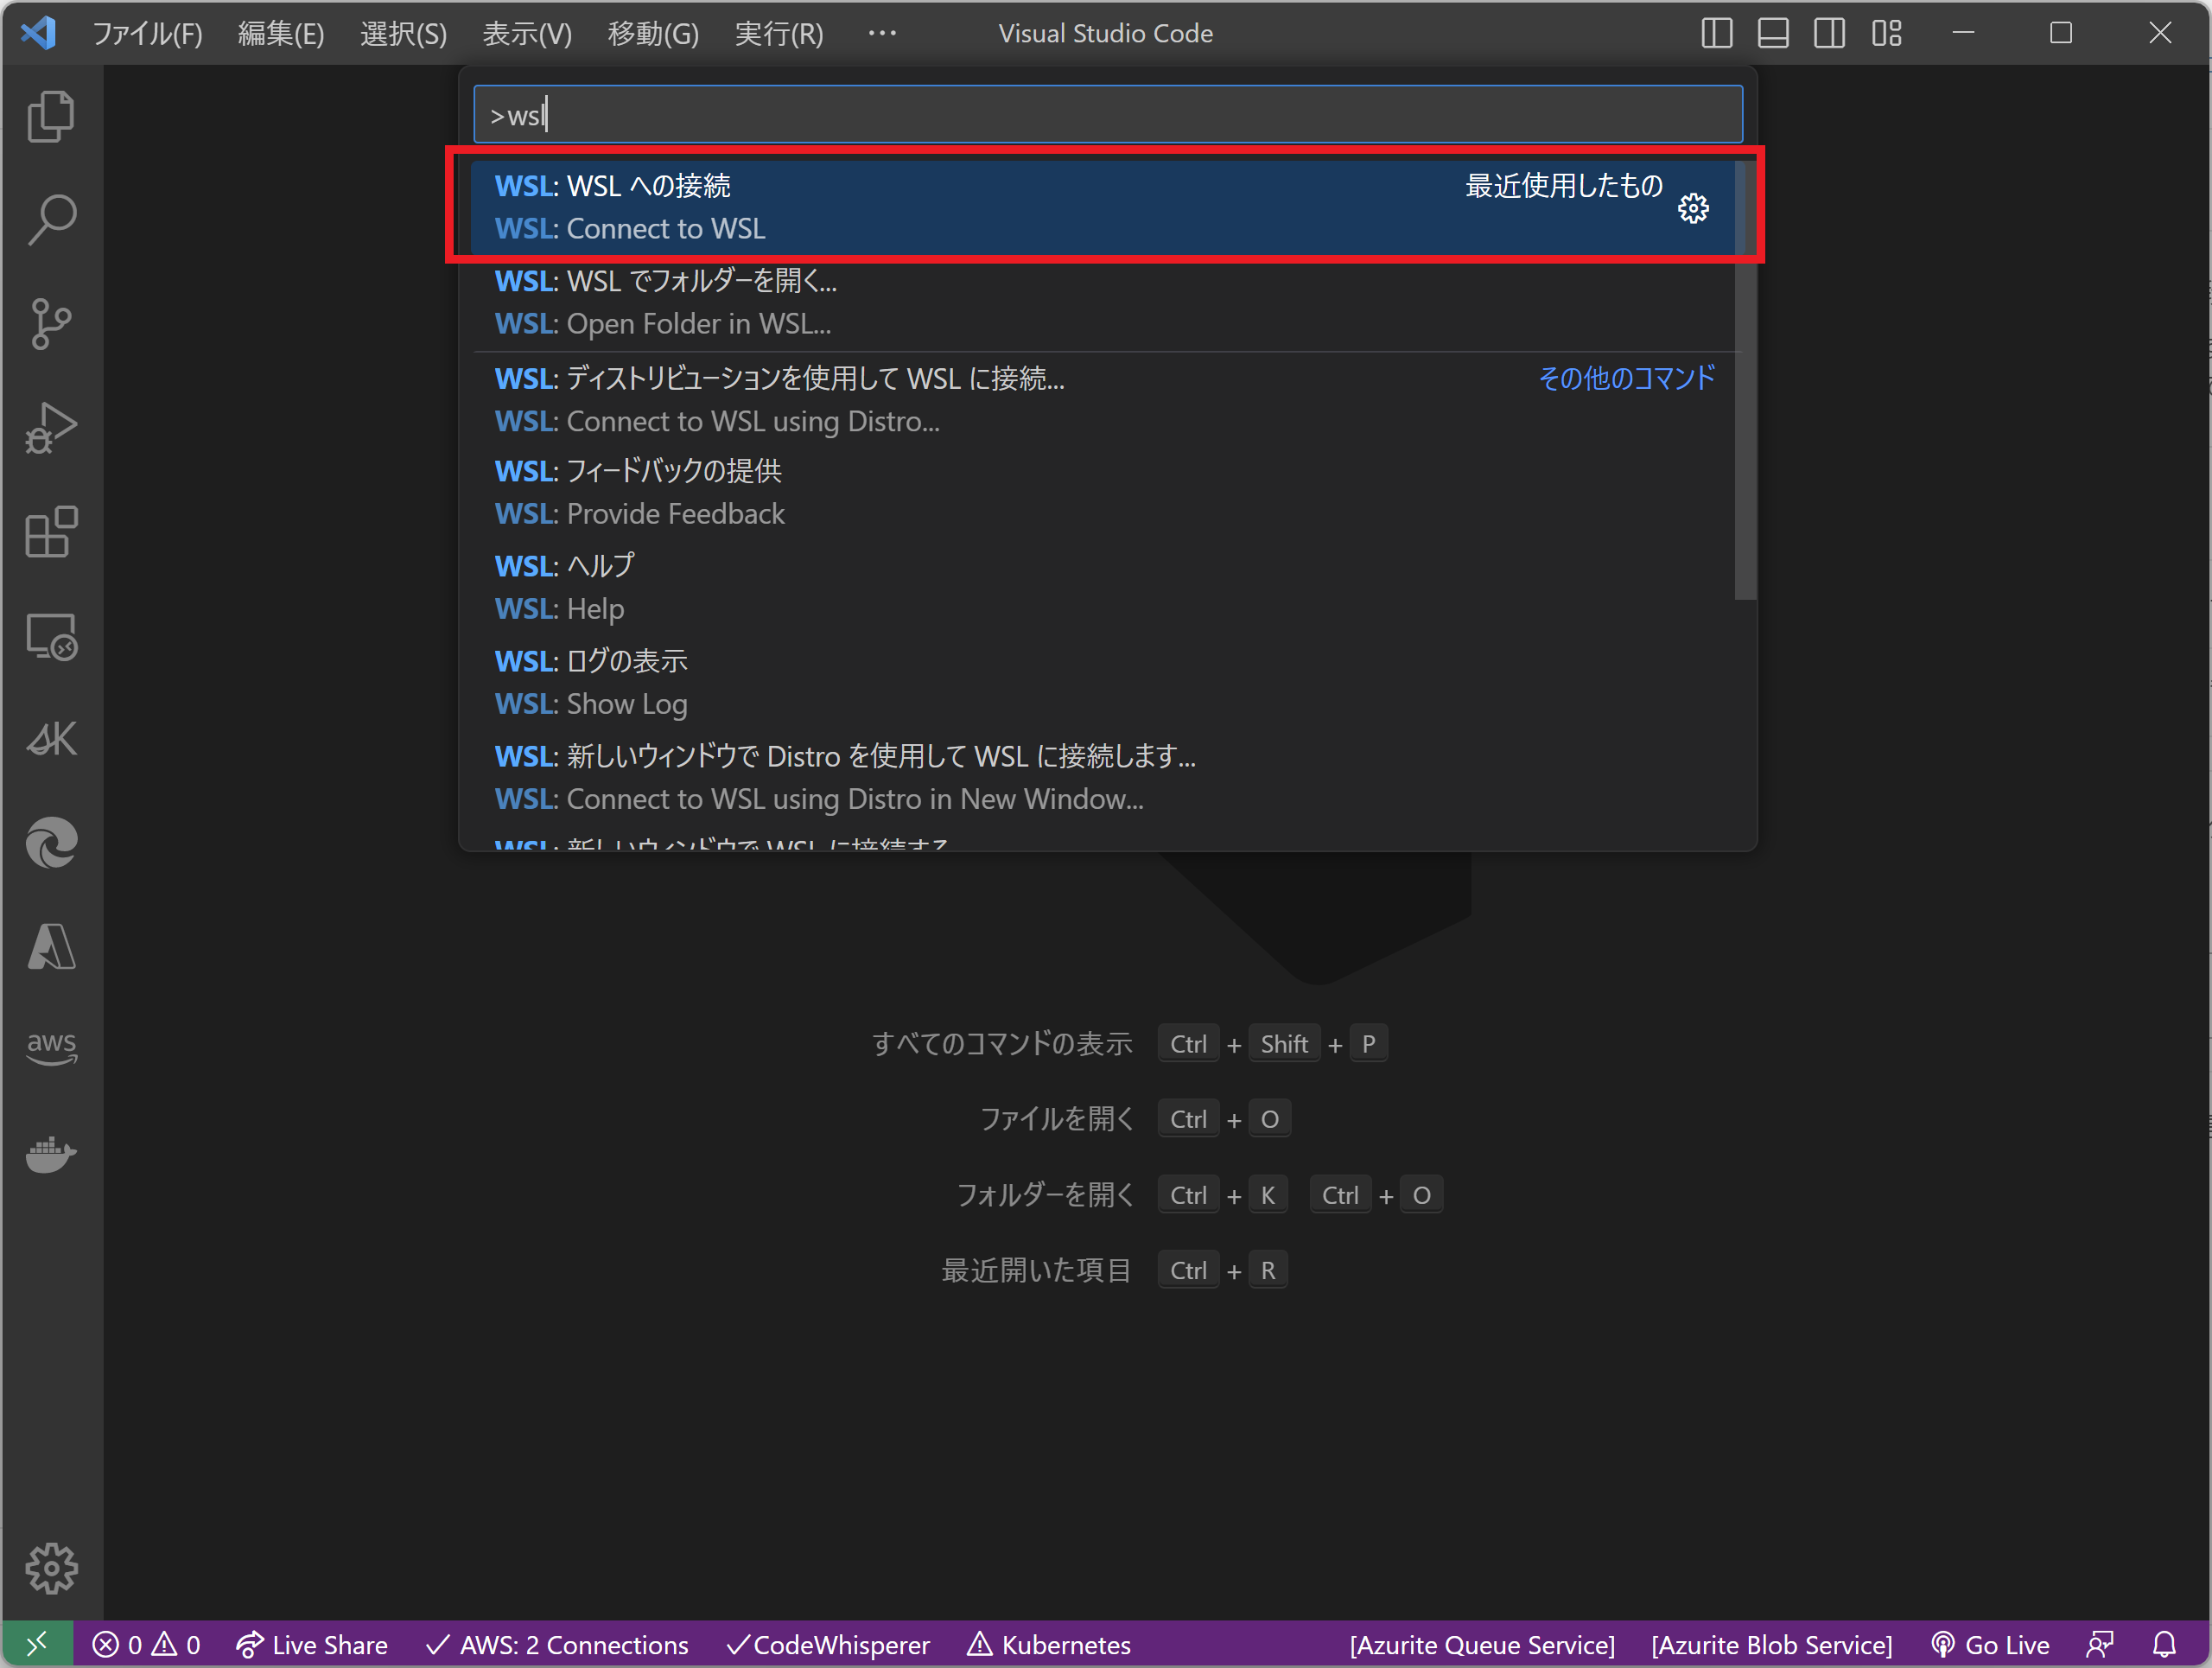Click the command list scrollbar
Screen dimensions: 2212x1668
pyautogui.click(x=1745, y=380)
